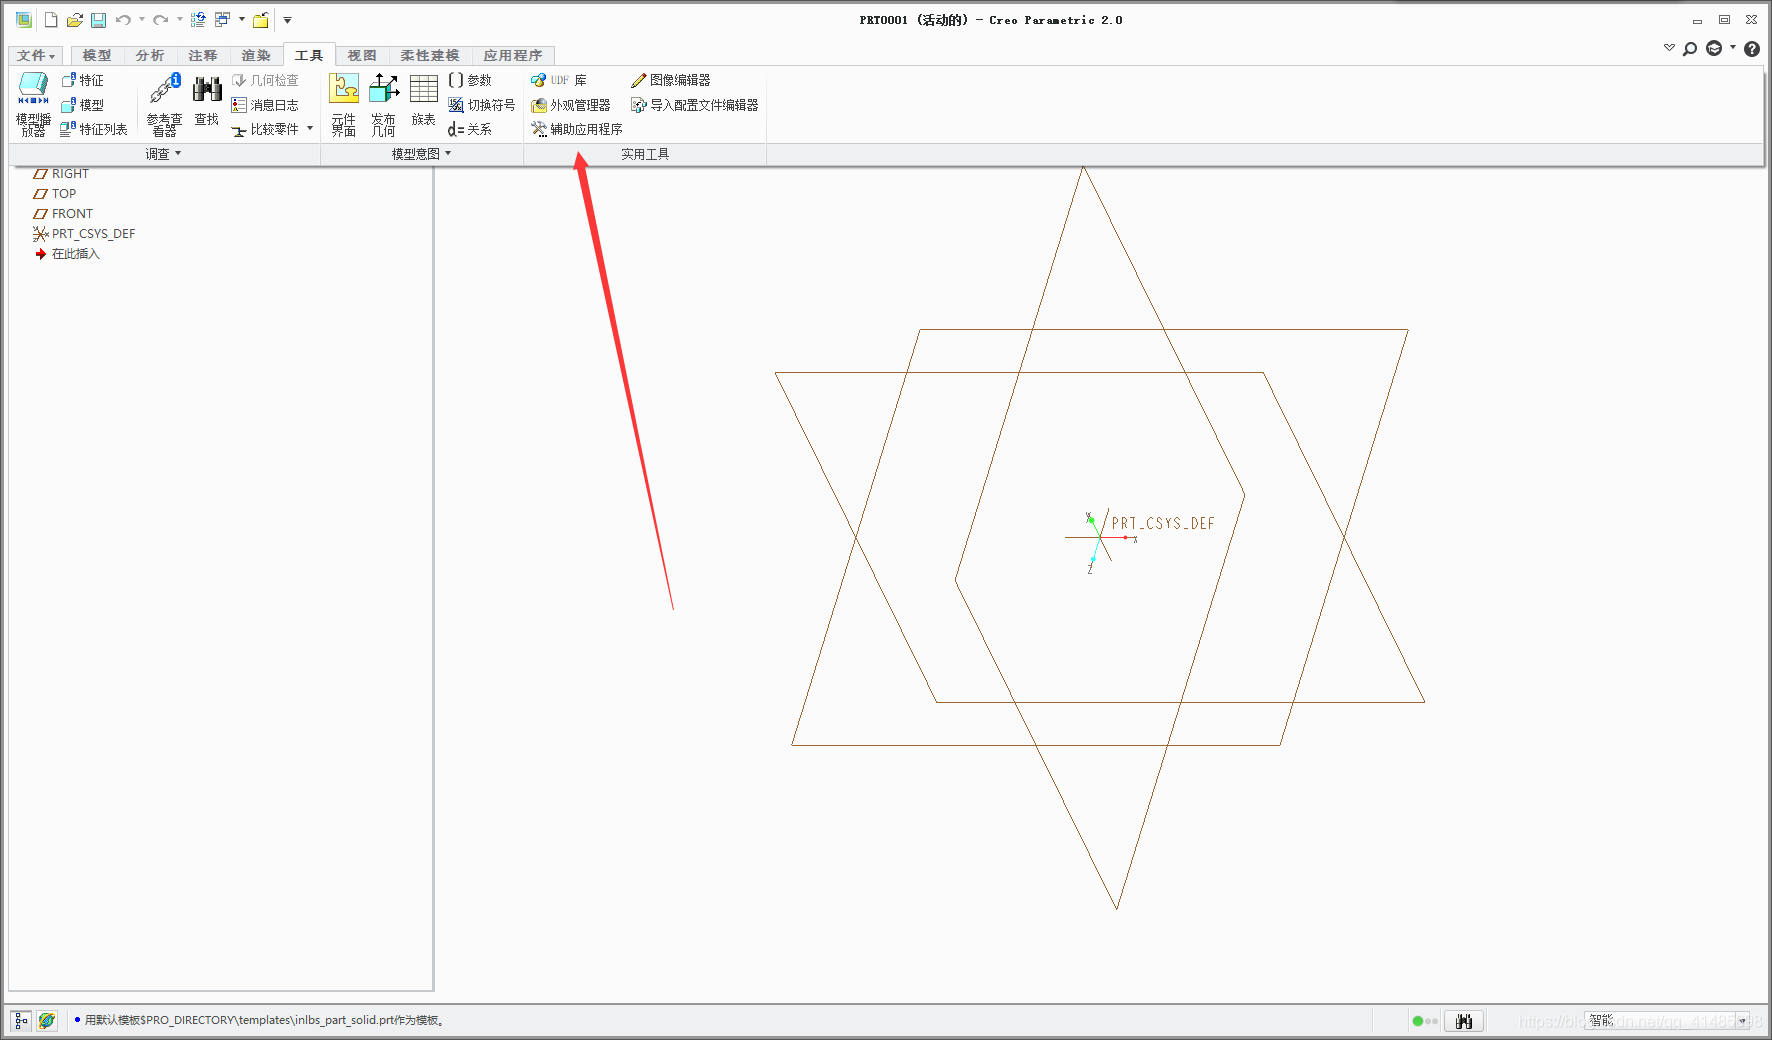This screenshot has height=1040, width=1772.
Task: Select the 发布几何 publish geometry icon
Action: (384, 103)
